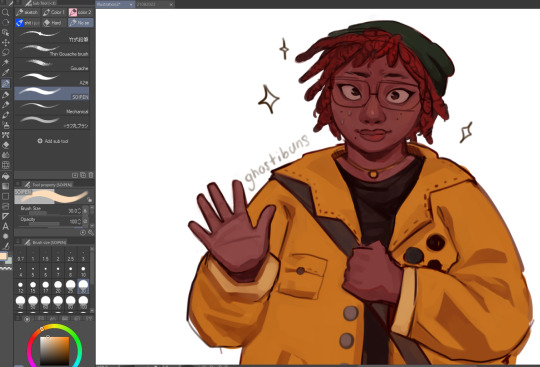Pick brush size 17 preset
The width and height of the screenshot is (540, 367).
click(45, 287)
